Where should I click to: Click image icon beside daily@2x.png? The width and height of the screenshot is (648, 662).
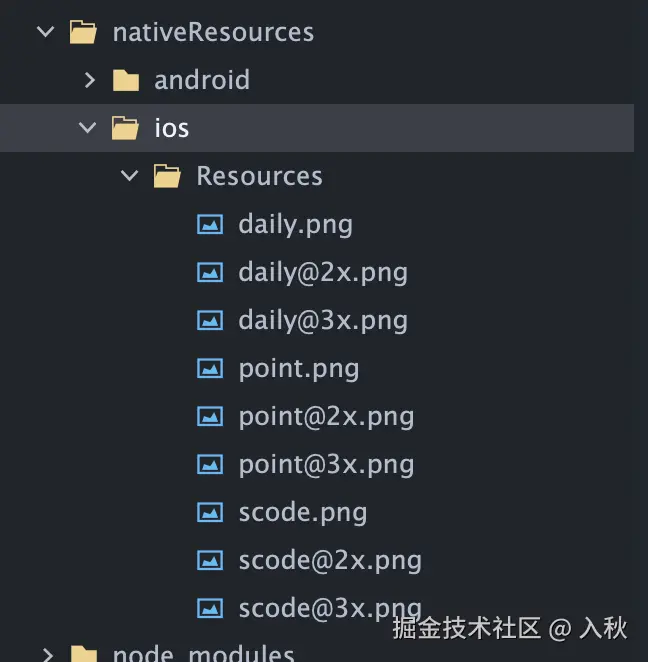(x=209, y=272)
